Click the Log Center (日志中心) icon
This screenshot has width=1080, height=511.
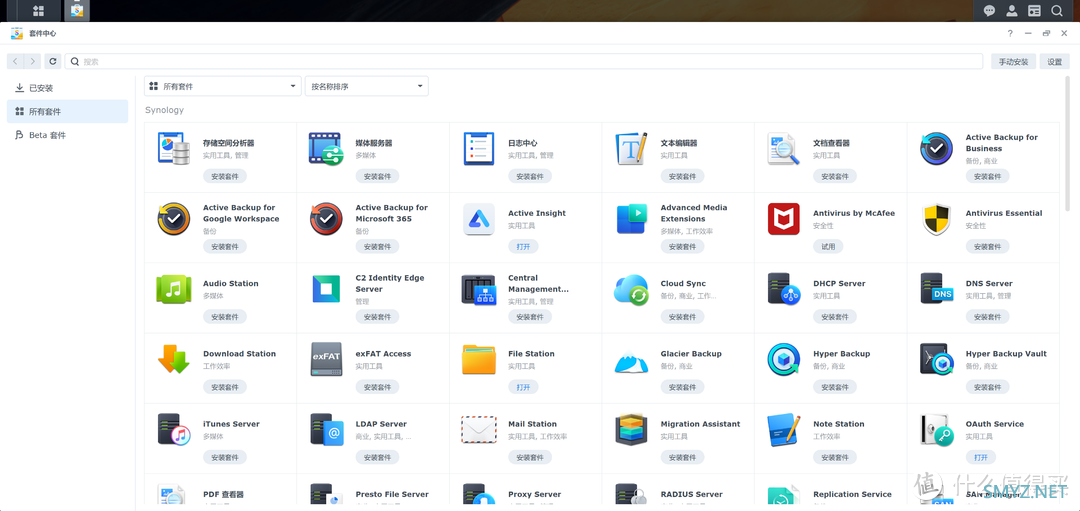click(x=479, y=149)
